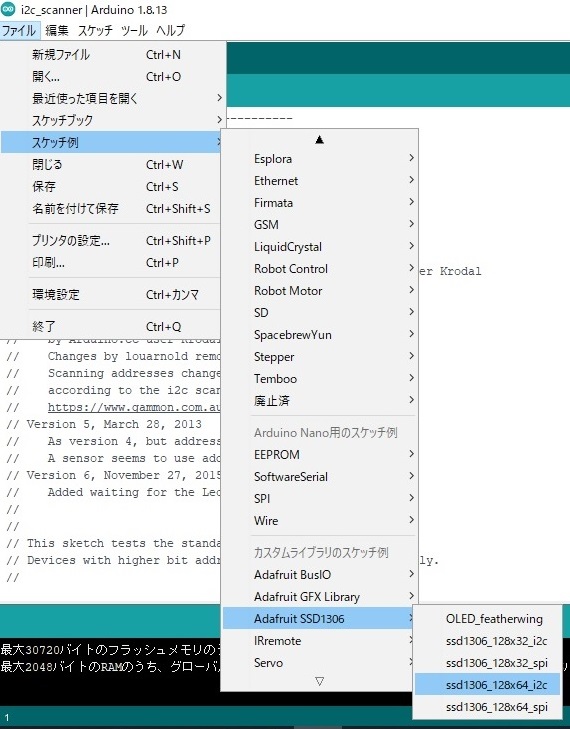
Task: Choose 保存 menu entry
Action: click(x=112, y=186)
